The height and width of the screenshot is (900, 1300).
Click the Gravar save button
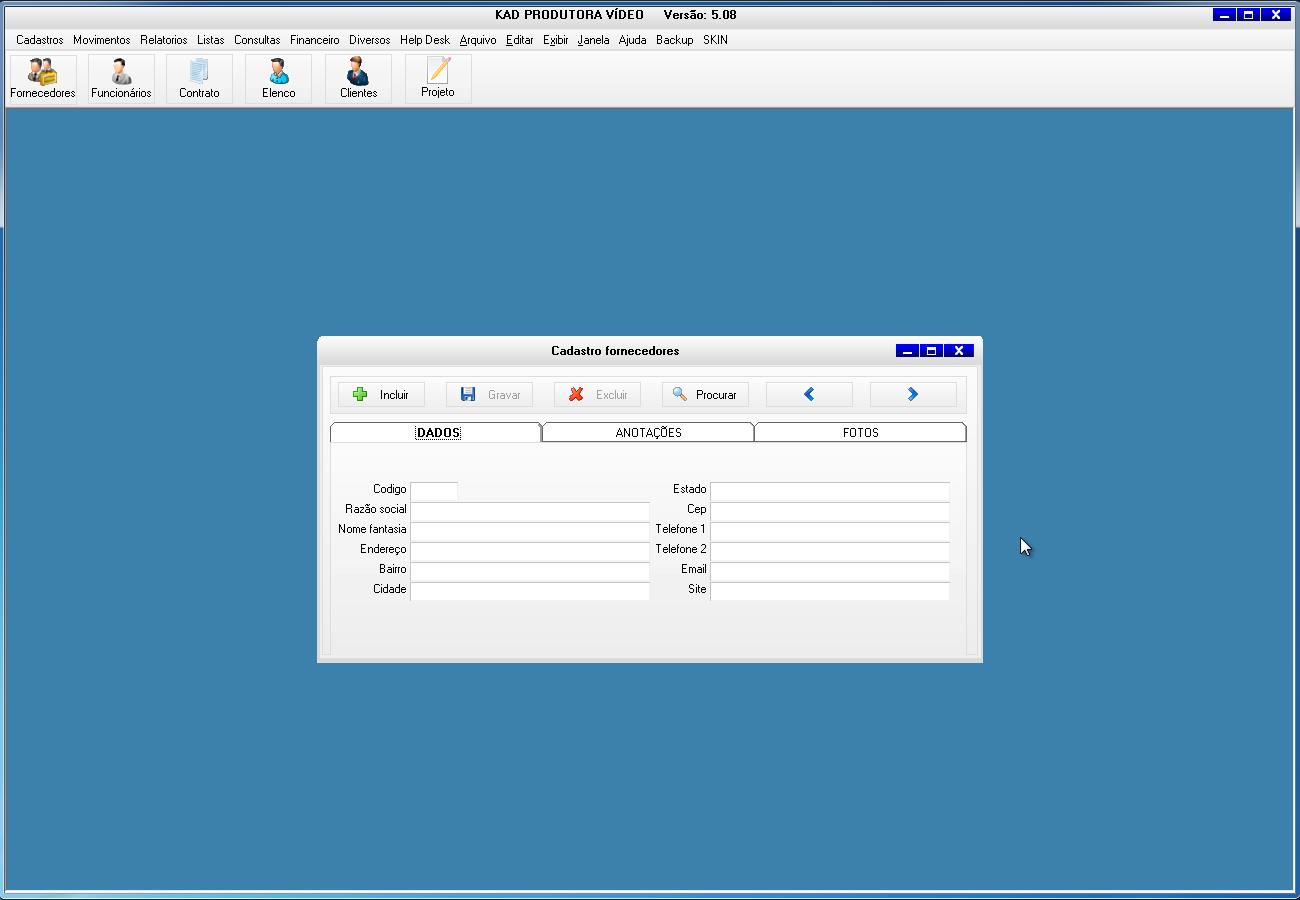(x=489, y=395)
